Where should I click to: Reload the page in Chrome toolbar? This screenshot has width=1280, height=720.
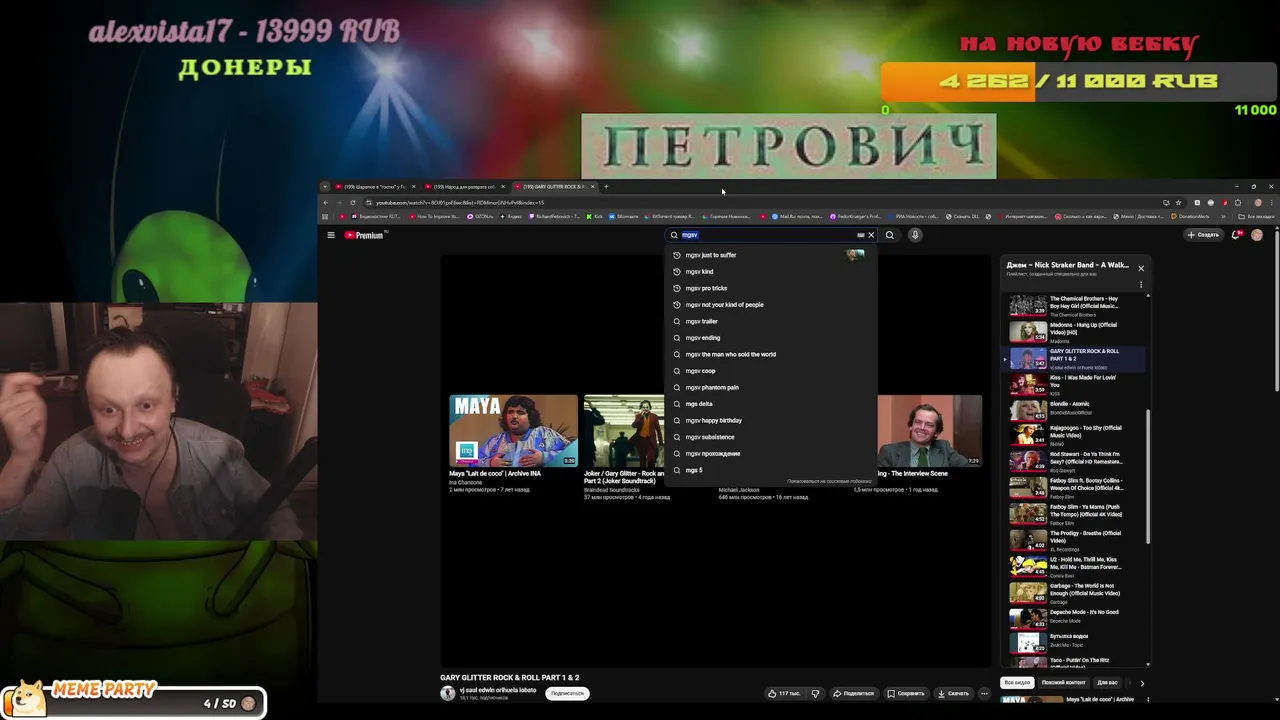click(x=352, y=202)
